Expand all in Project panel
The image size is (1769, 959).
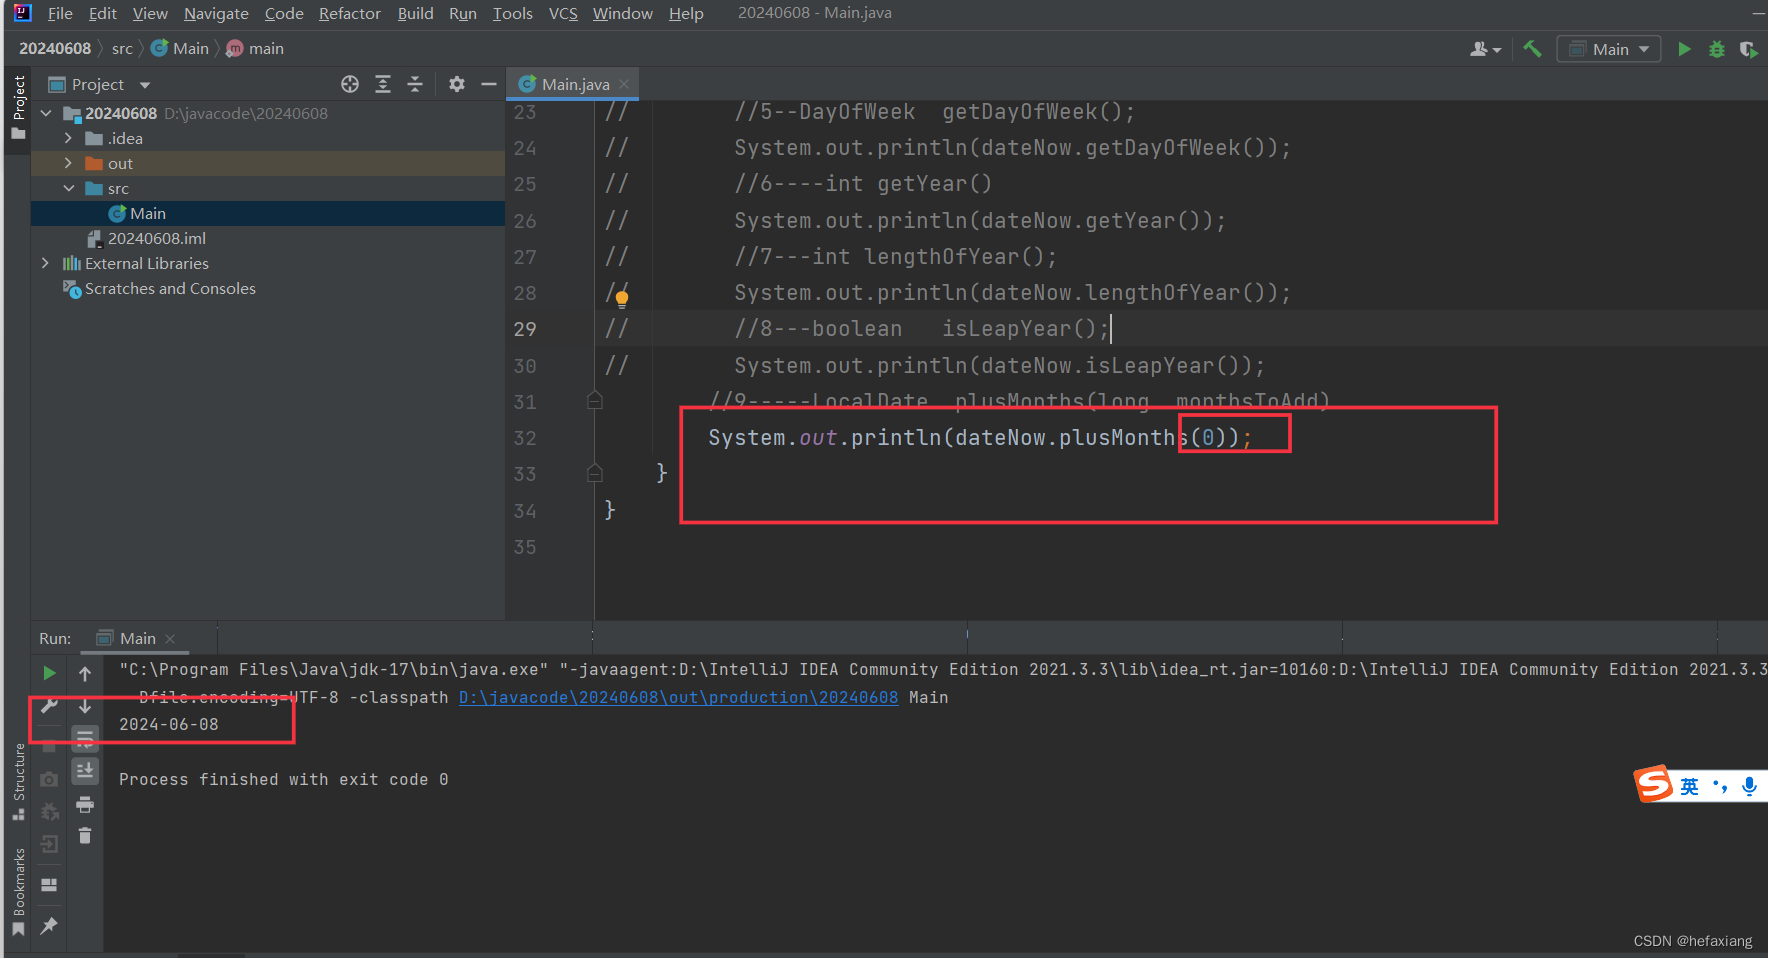tap(383, 84)
